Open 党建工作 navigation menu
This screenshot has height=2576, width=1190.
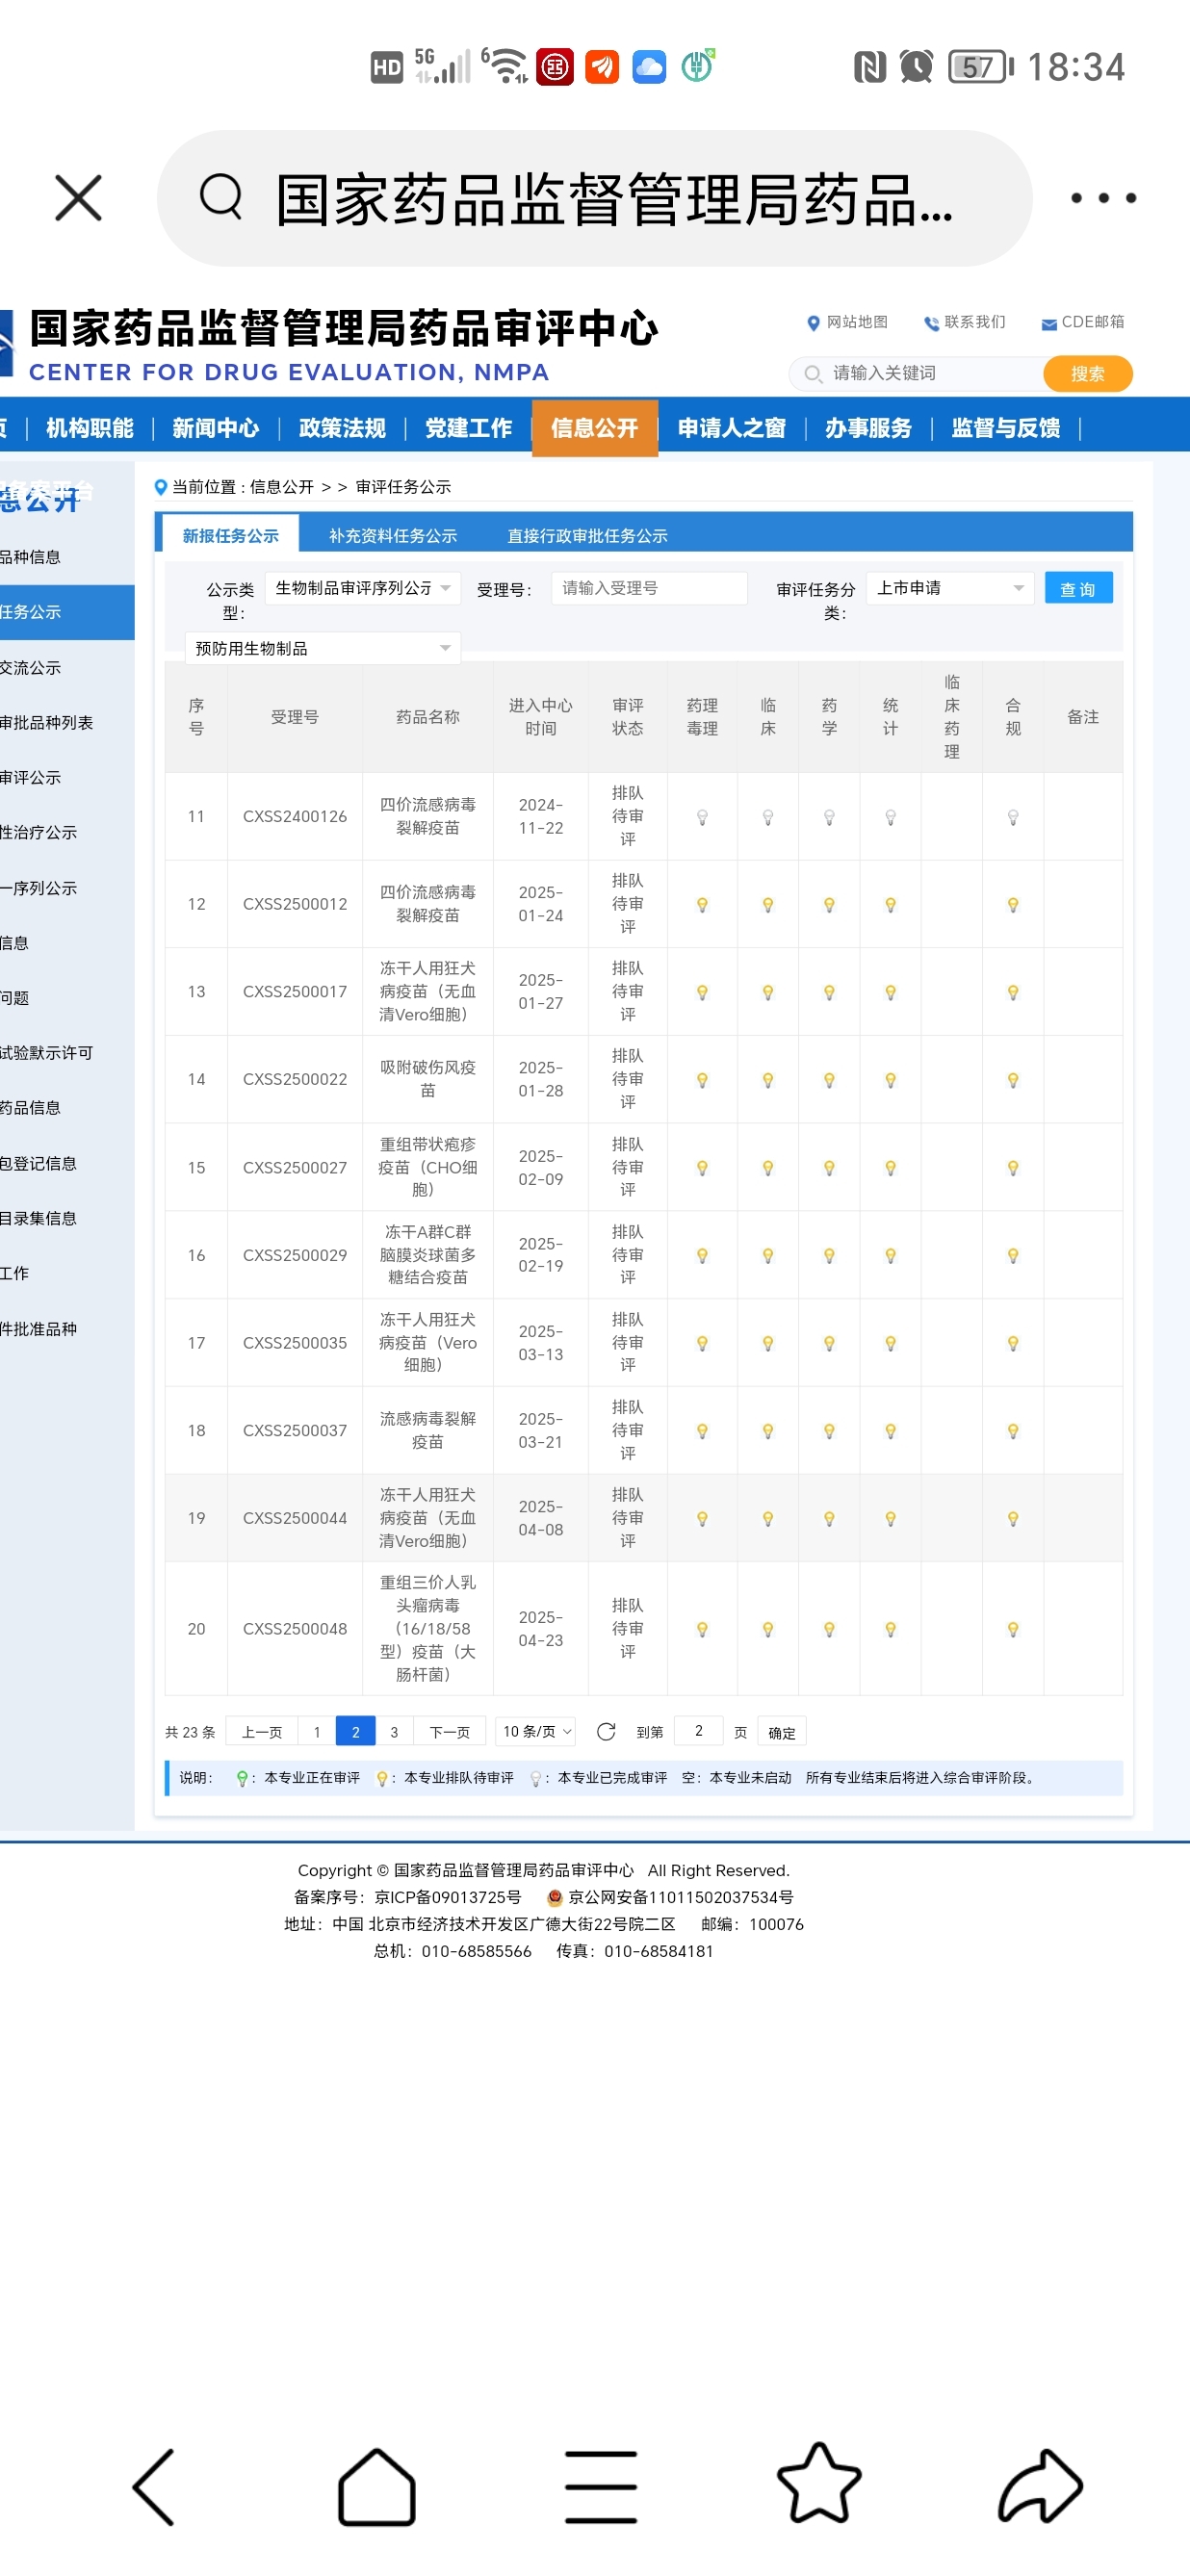coord(468,428)
